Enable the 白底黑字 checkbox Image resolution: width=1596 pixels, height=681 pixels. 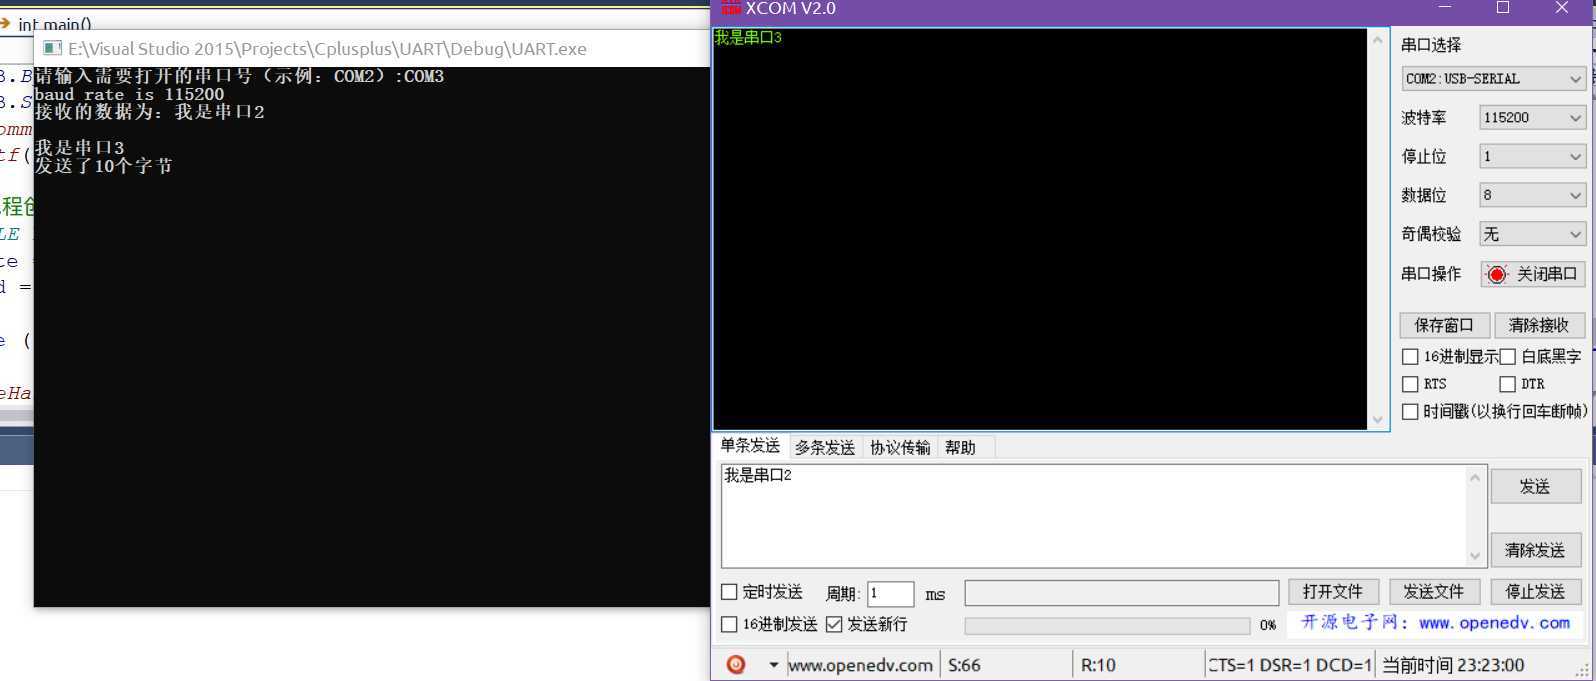(x=1507, y=356)
